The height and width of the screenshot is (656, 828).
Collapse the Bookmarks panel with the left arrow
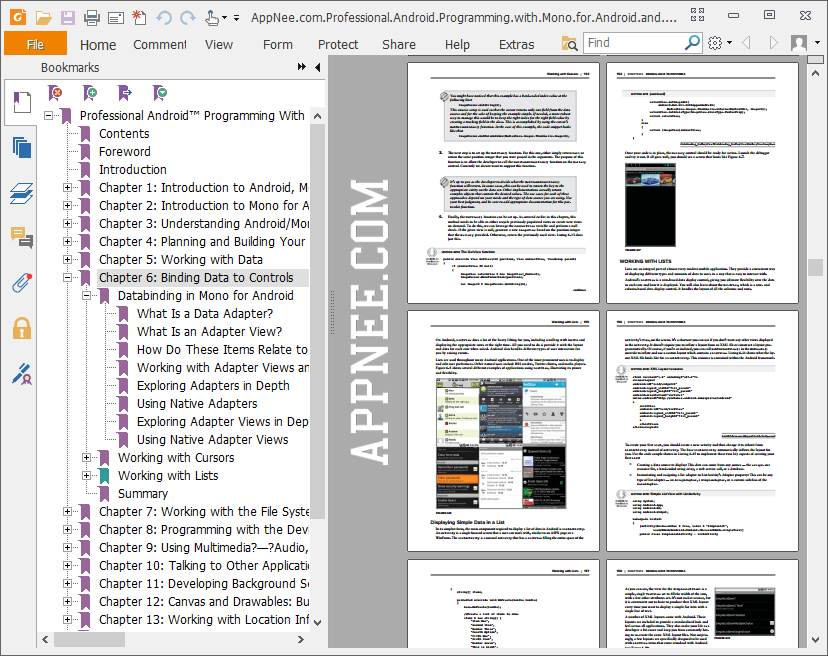[x=318, y=67]
